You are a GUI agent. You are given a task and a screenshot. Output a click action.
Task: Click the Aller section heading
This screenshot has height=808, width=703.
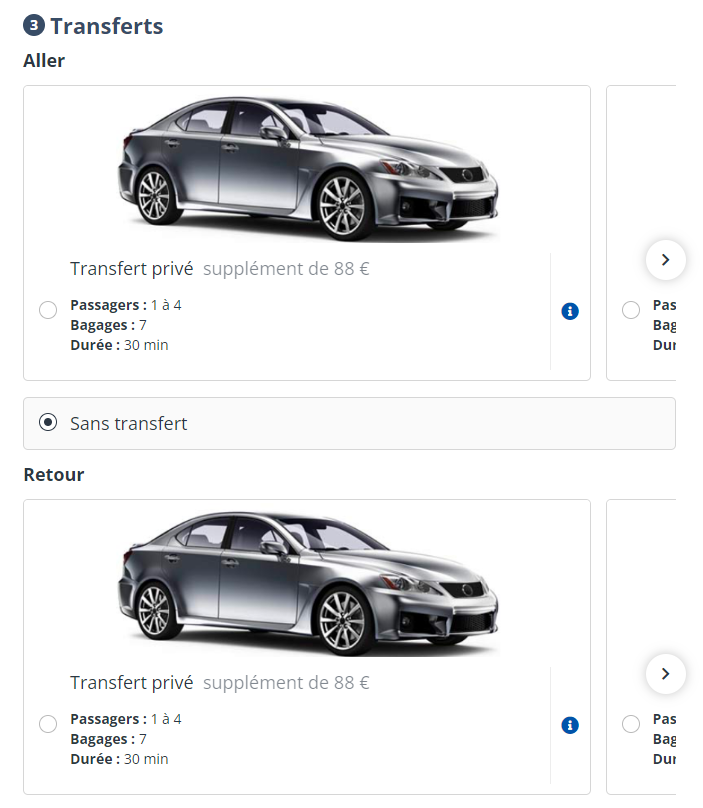(x=44, y=61)
